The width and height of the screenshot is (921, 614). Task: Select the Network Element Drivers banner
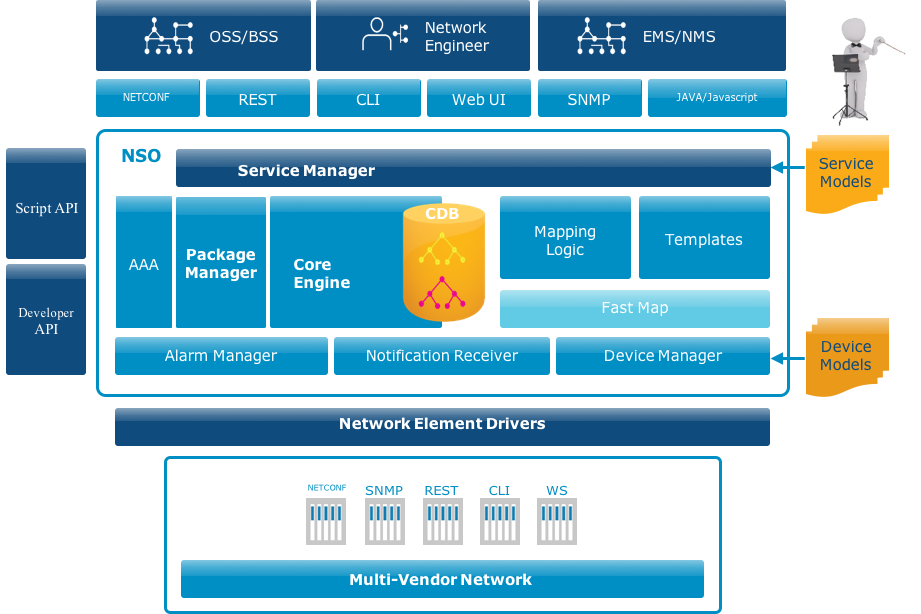click(441, 424)
